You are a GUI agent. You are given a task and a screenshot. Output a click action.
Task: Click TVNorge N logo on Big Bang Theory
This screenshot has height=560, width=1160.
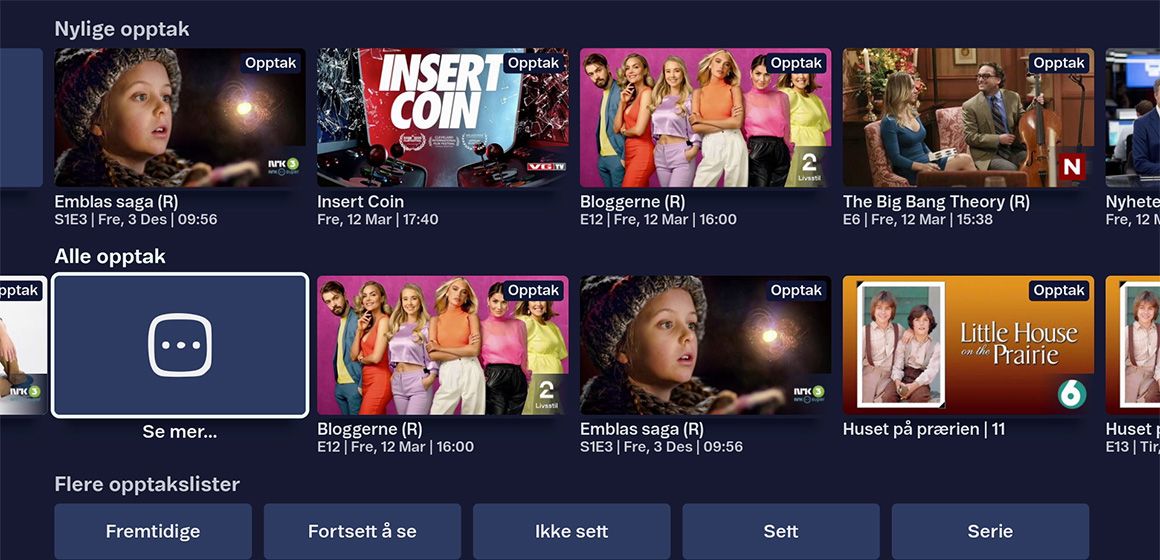pyautogui.click(x=1072, y=166)
